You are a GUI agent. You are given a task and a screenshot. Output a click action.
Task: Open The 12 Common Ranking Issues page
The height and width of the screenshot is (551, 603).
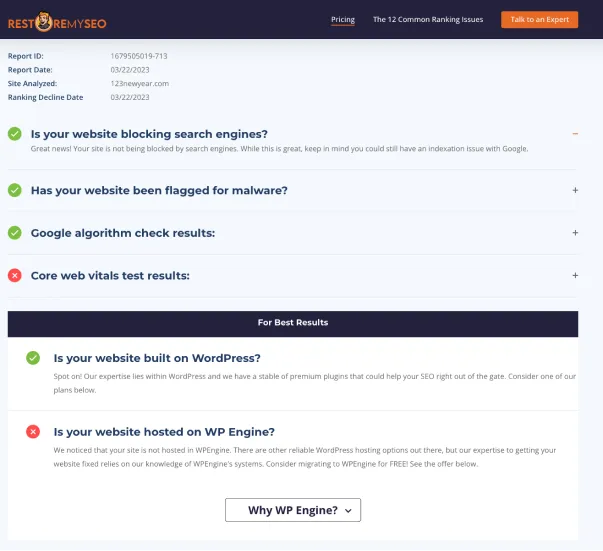pyautogui.click(x=429, y=19)
